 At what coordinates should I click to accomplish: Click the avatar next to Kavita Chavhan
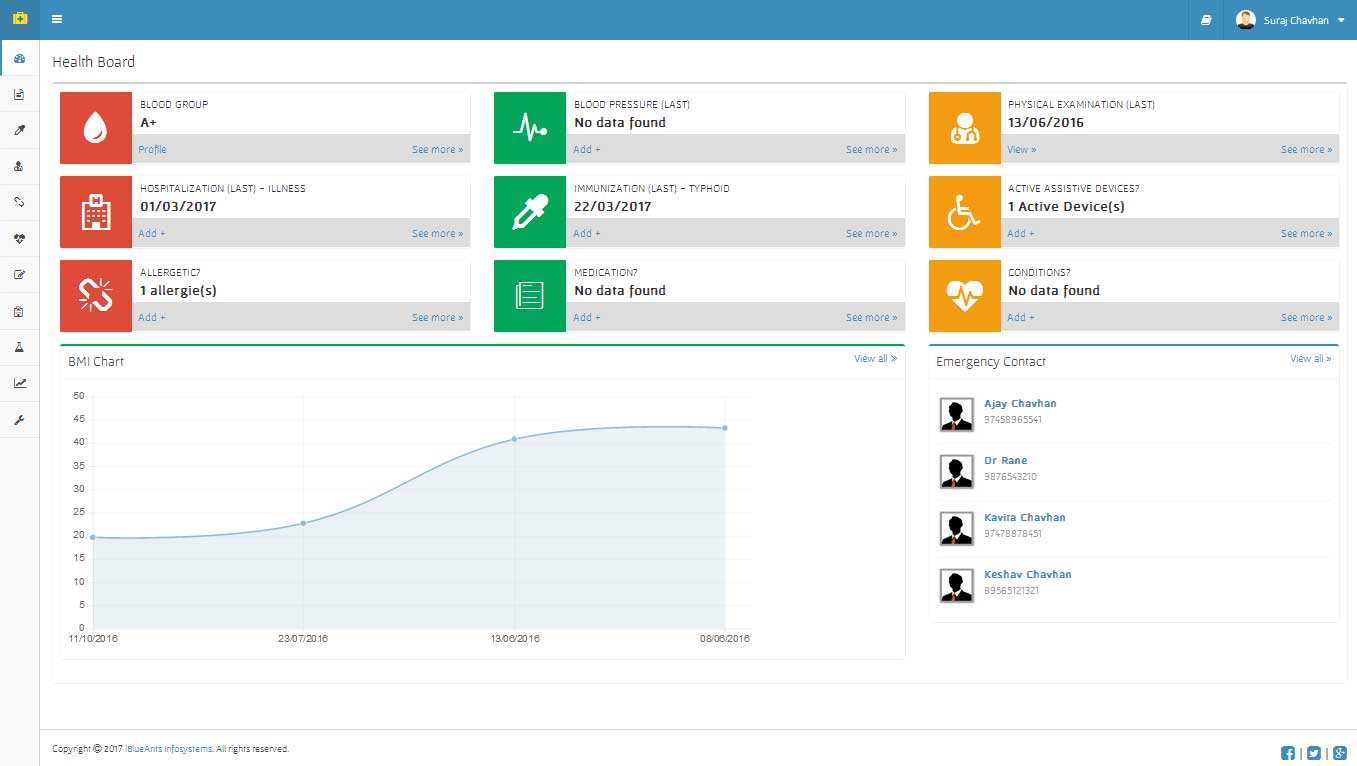point(957,528)
